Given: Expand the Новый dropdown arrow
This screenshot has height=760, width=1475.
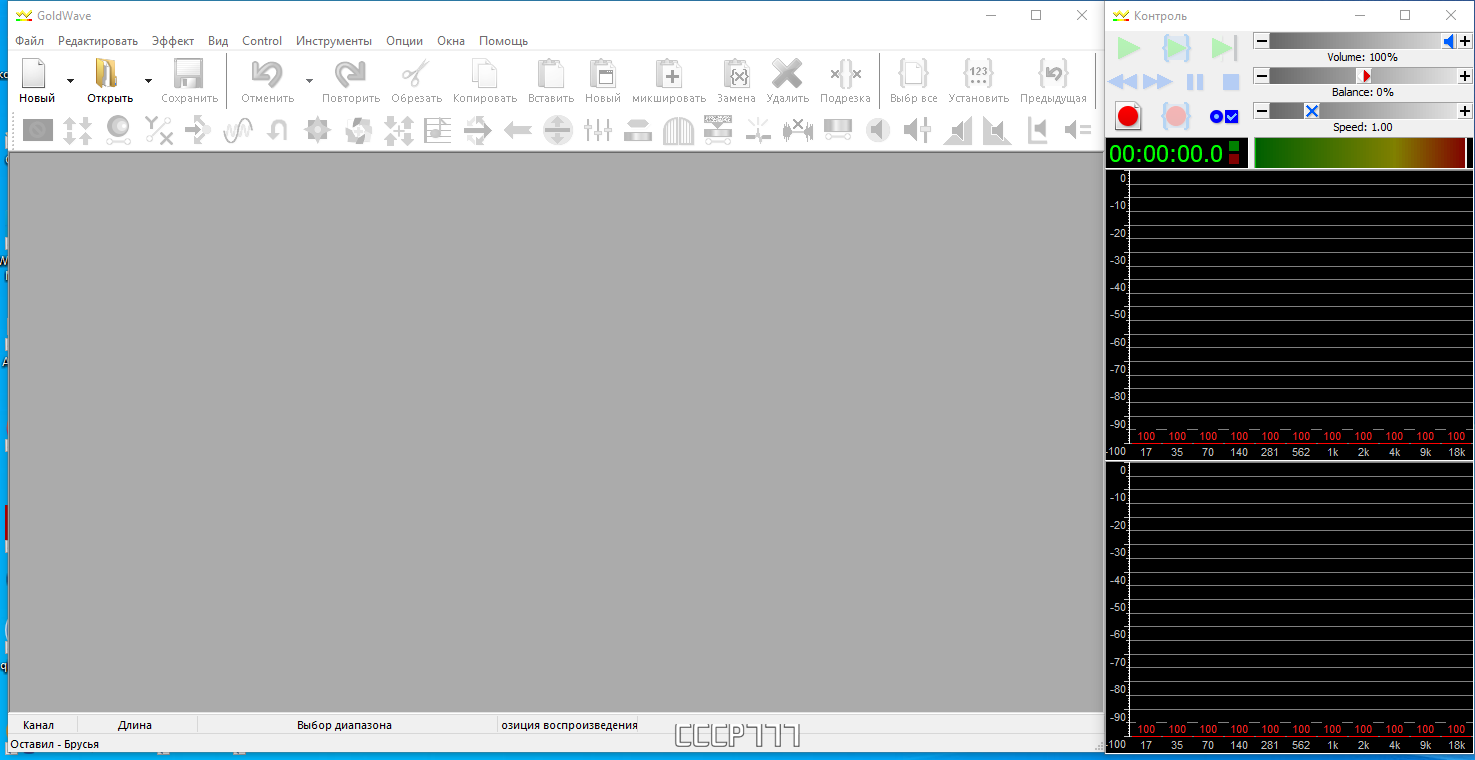Looking at the screenshot, I should [70, 81].
